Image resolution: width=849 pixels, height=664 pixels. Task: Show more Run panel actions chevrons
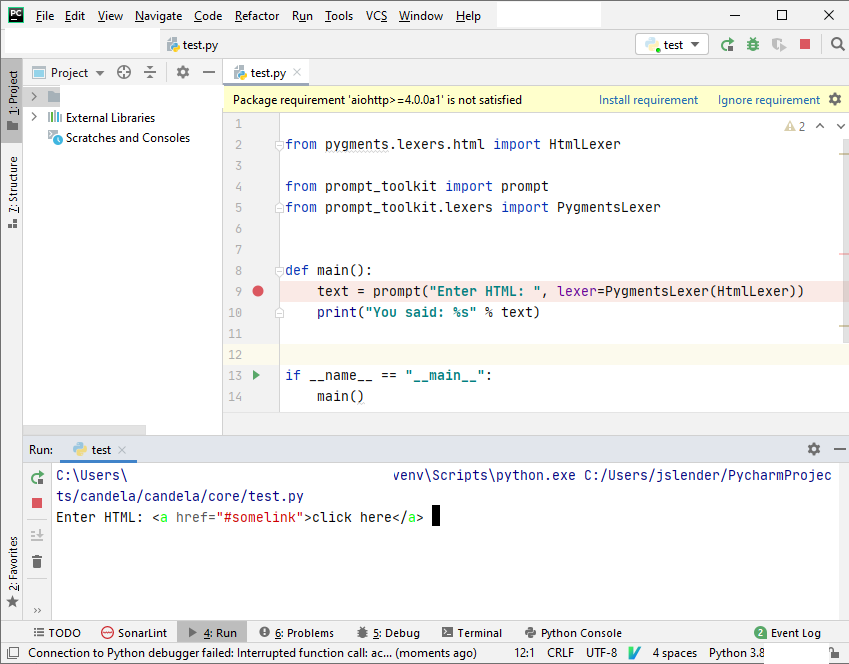37,610
